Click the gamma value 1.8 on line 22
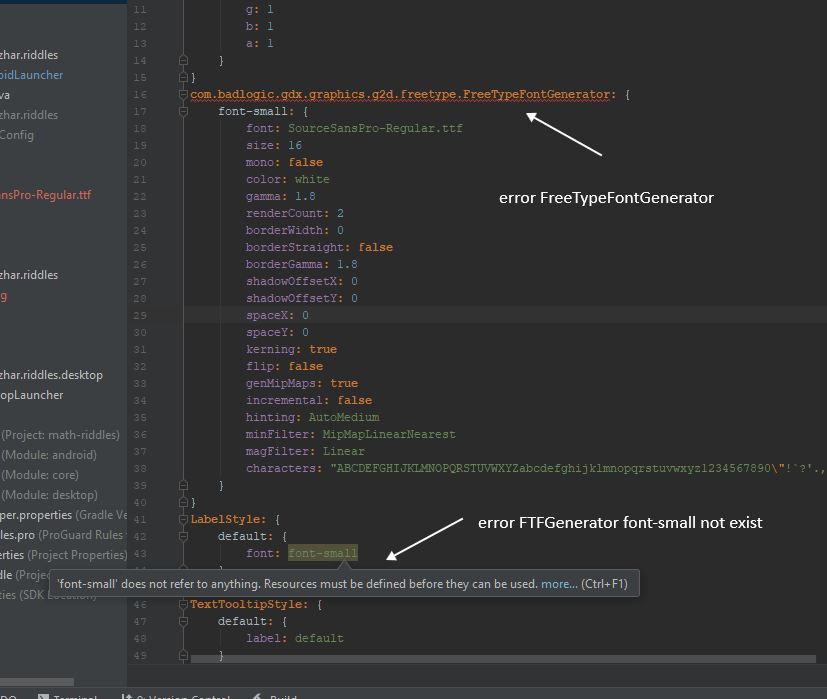The height and width of the screenshot is (699, 827). 305,196
